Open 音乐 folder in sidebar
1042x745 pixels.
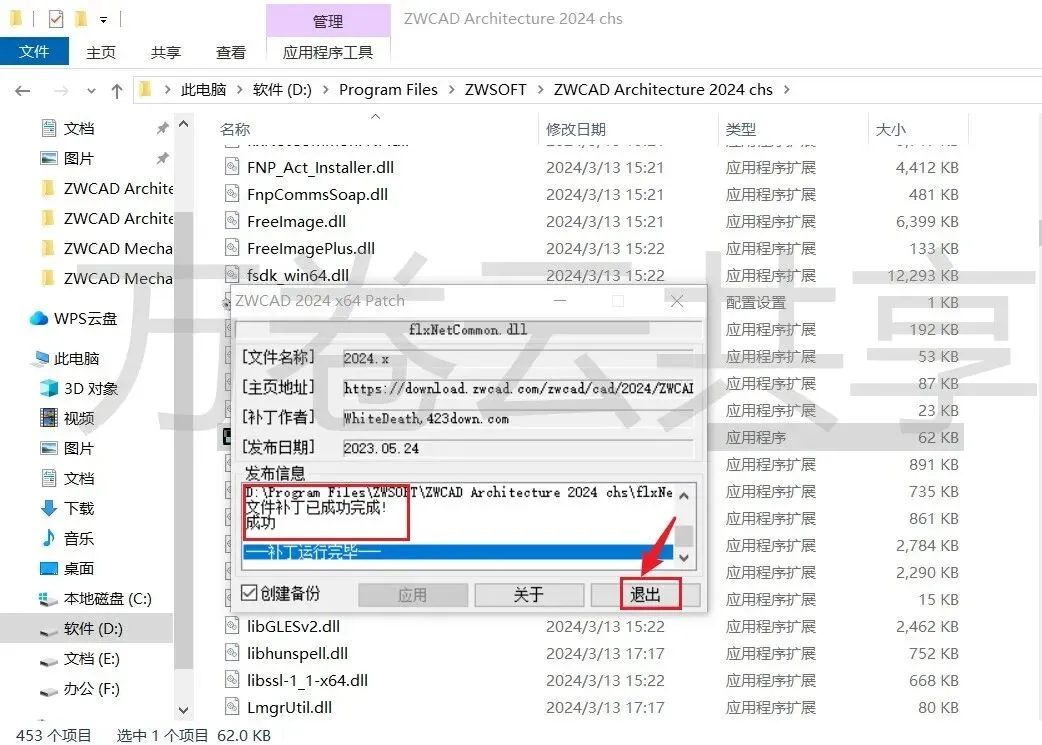click(78, 538)
